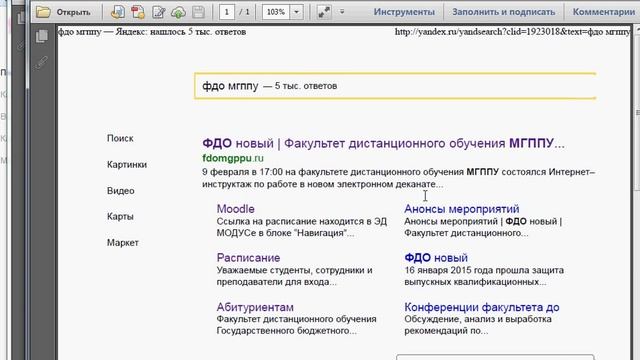
Task: Click text Обсуждение, анализ и выработка
Action: pos(478,319)
